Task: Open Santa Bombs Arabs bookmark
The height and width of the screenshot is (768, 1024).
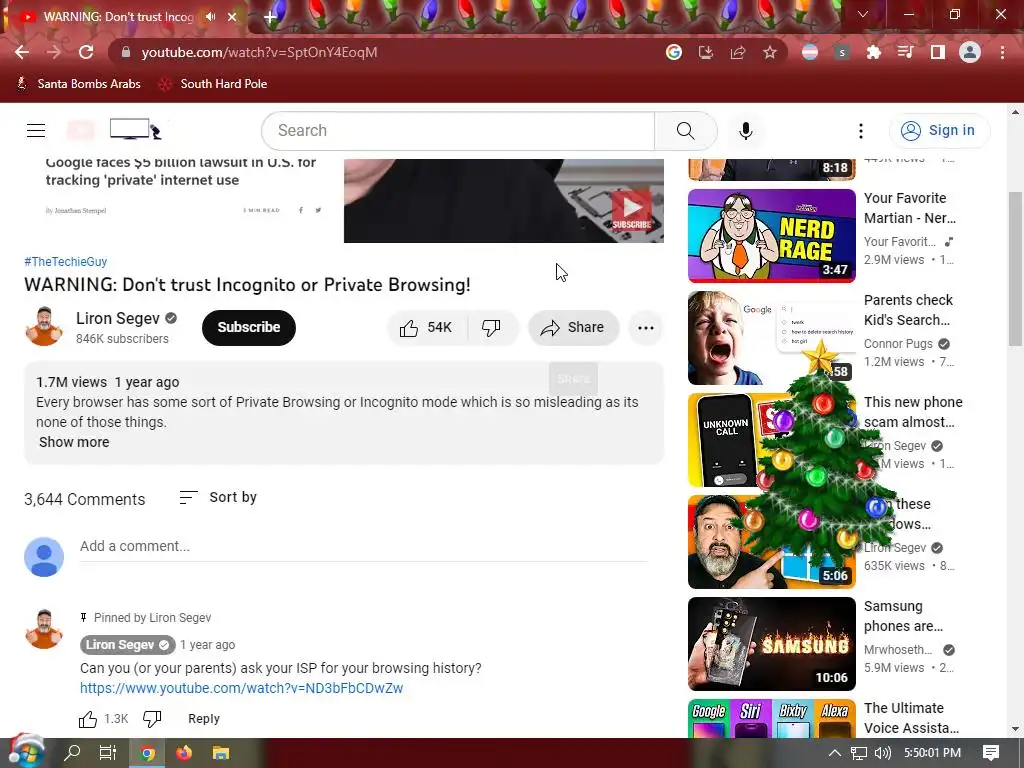Action: coord(78,84)
